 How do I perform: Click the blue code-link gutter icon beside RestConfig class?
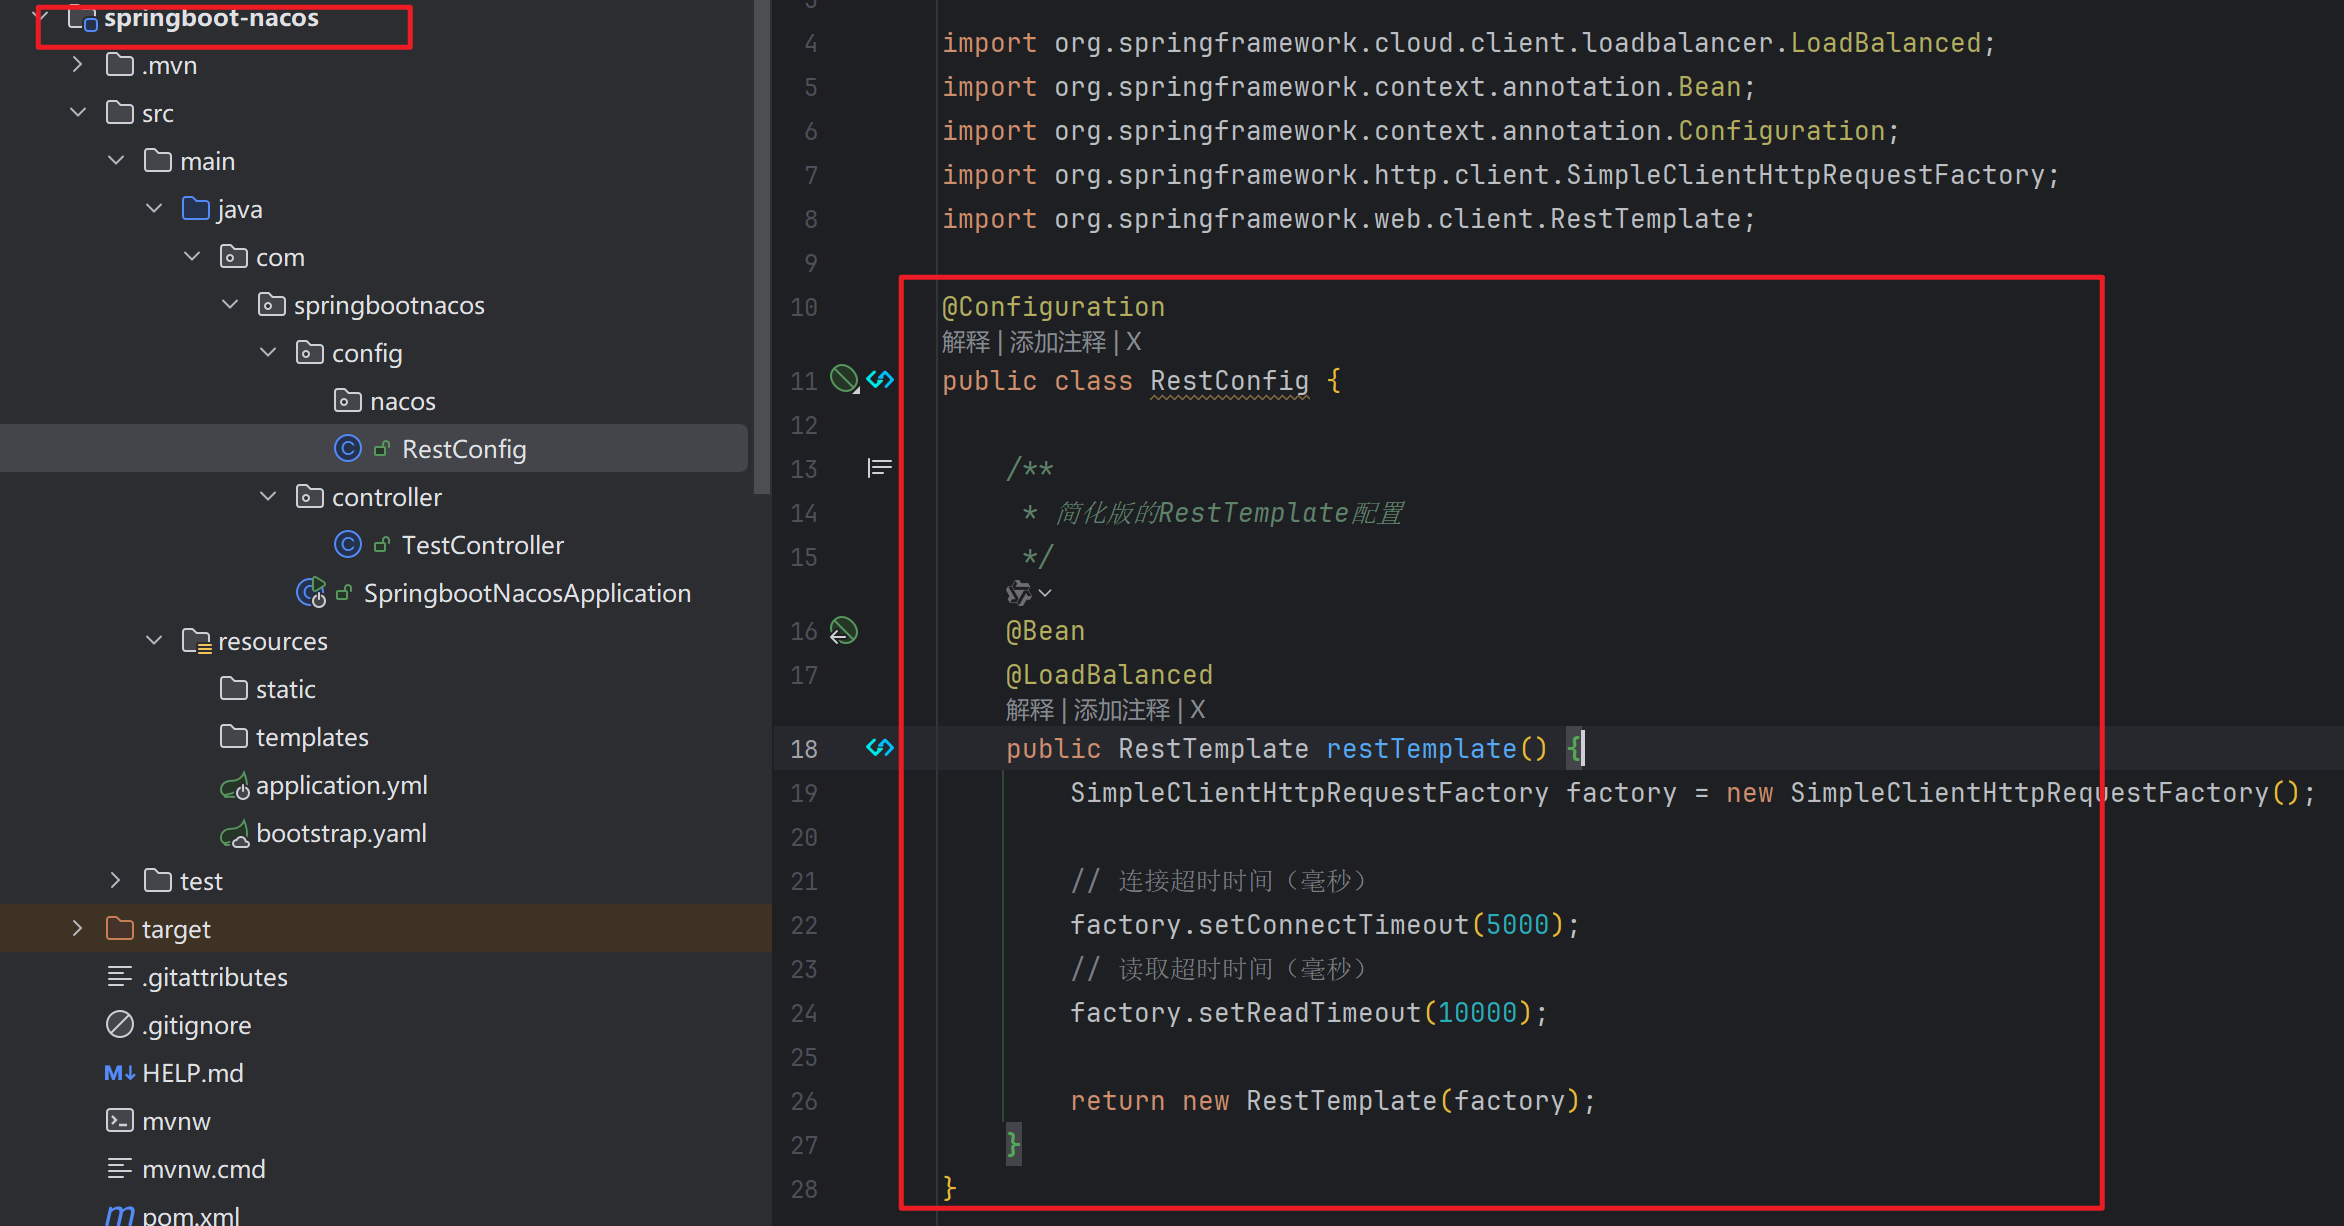(x=880, y=379)
